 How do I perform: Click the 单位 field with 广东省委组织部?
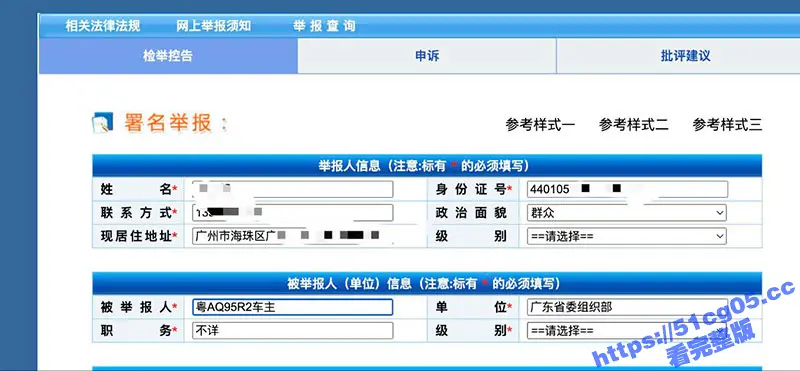point(628,307)
